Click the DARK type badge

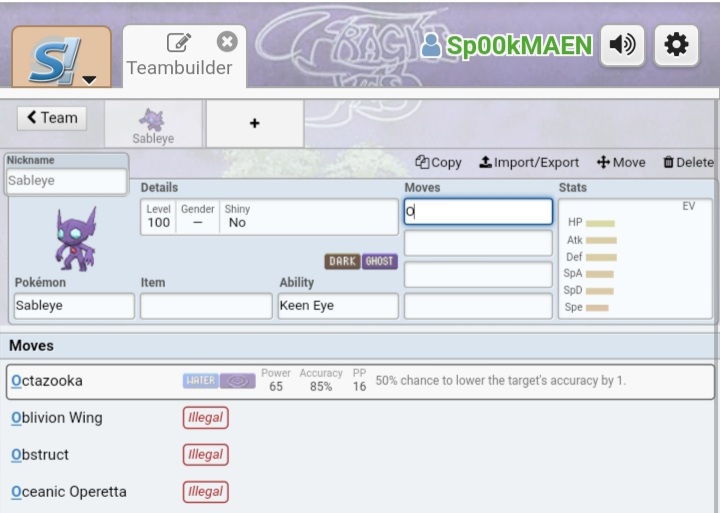tap(343, 261)
